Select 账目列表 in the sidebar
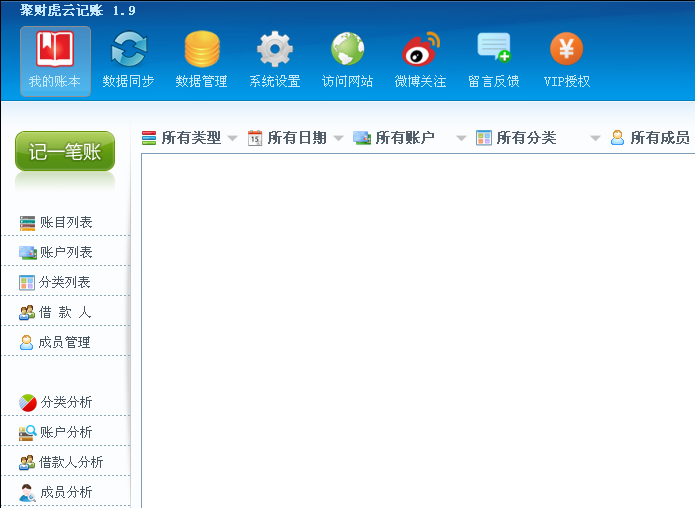Screen dimensions: 695x508 click(x=65, y=222)
